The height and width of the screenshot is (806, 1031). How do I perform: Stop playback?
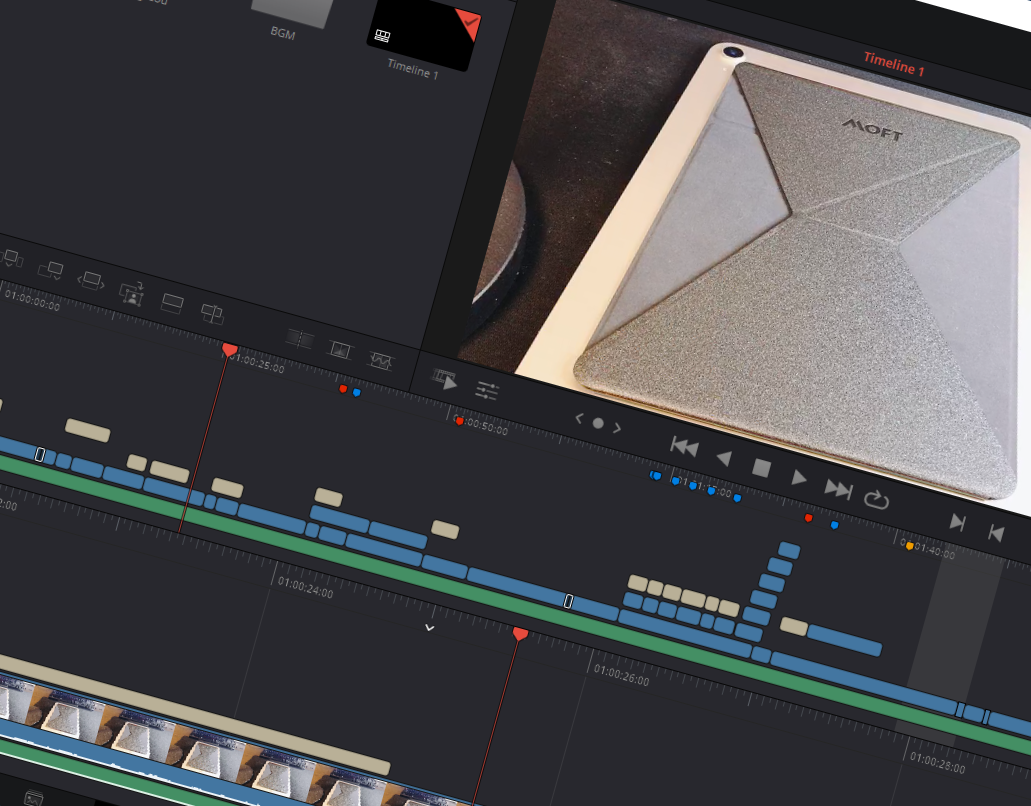(x=761, y=468)
